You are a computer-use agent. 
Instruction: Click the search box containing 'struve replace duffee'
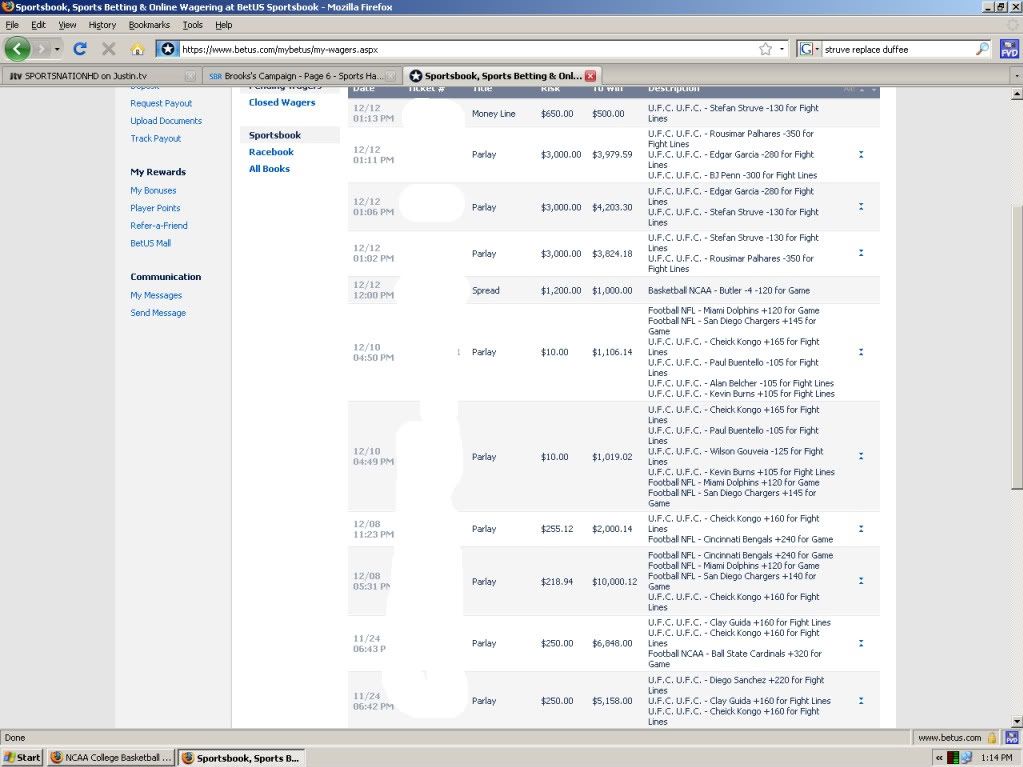click(898, 49)
